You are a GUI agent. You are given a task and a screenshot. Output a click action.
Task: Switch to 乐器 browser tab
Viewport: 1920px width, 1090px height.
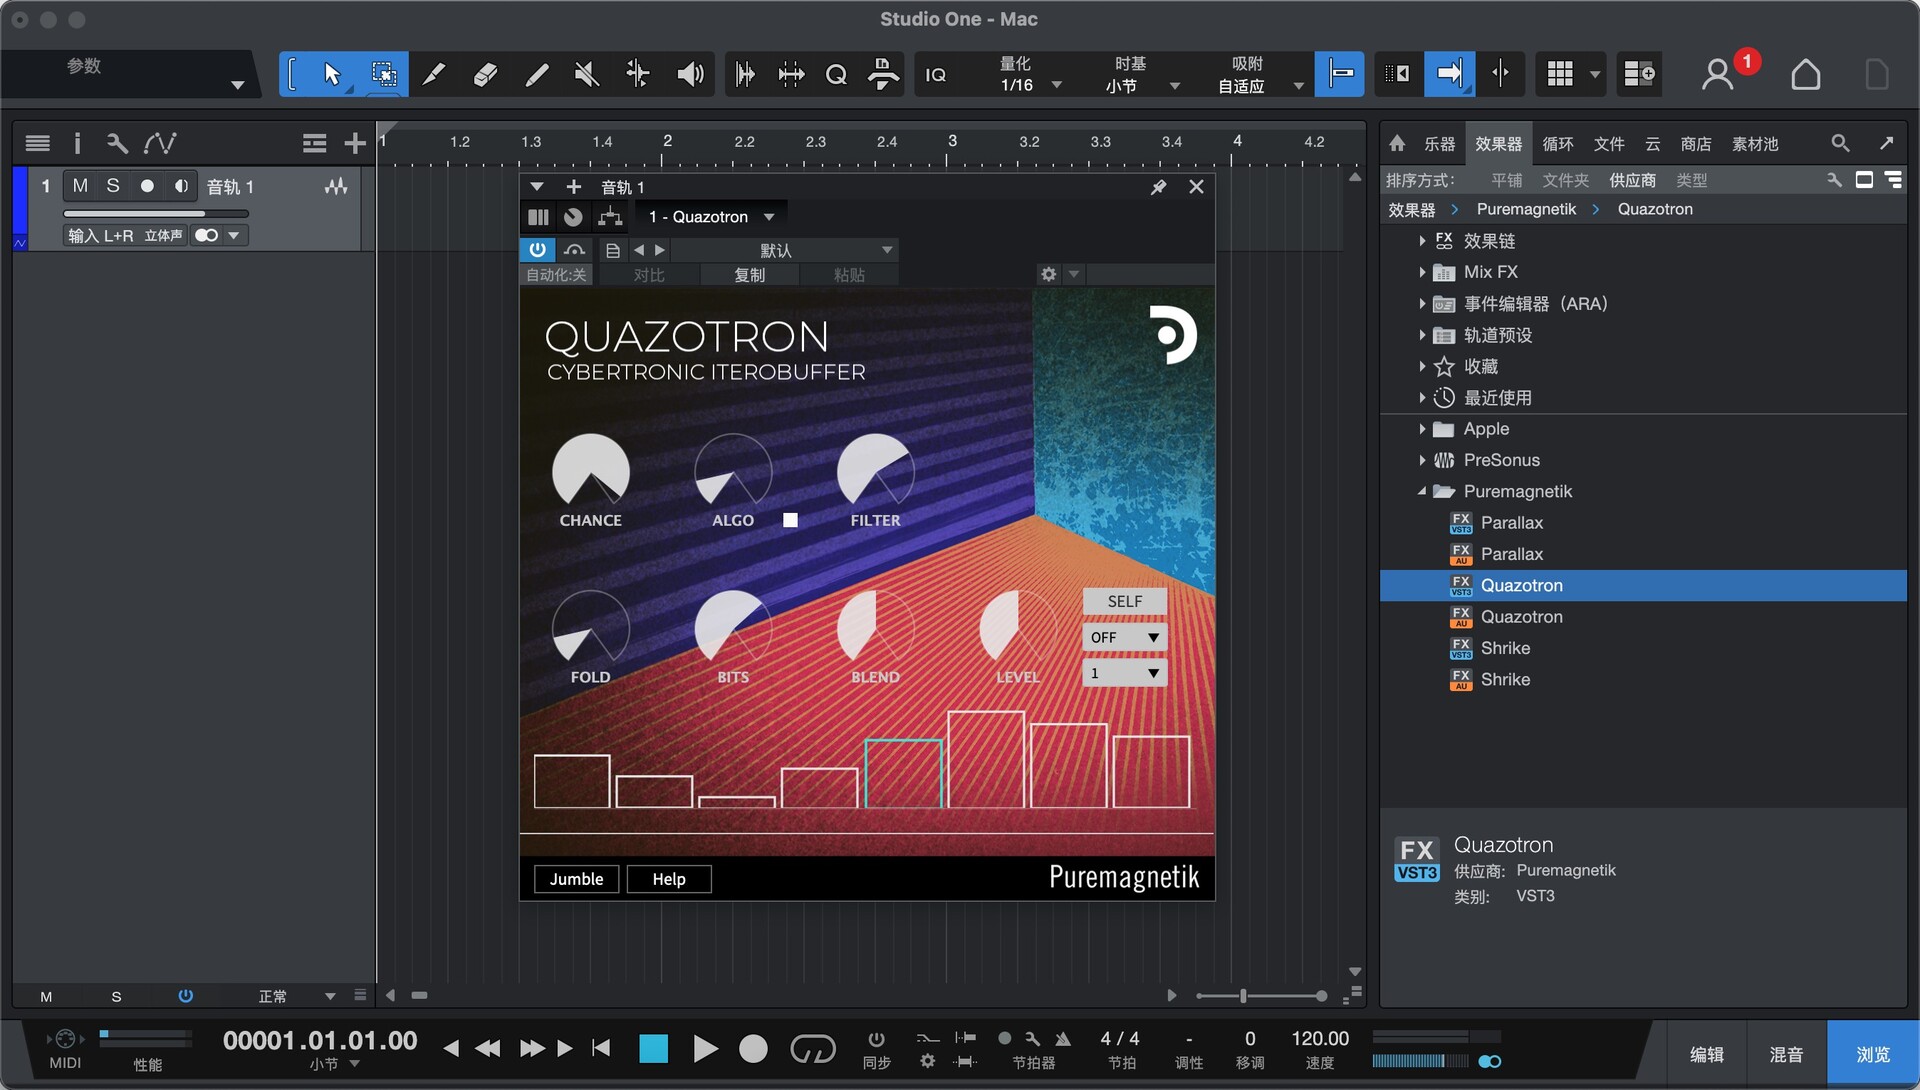1440,144
